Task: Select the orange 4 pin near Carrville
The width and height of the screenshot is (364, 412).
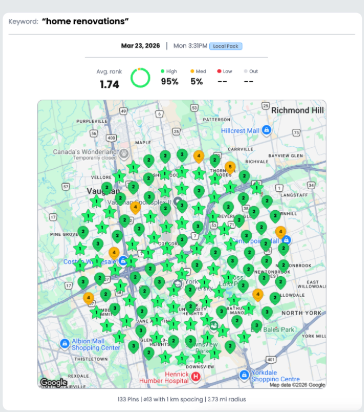Action: click(x=199, y=156)
